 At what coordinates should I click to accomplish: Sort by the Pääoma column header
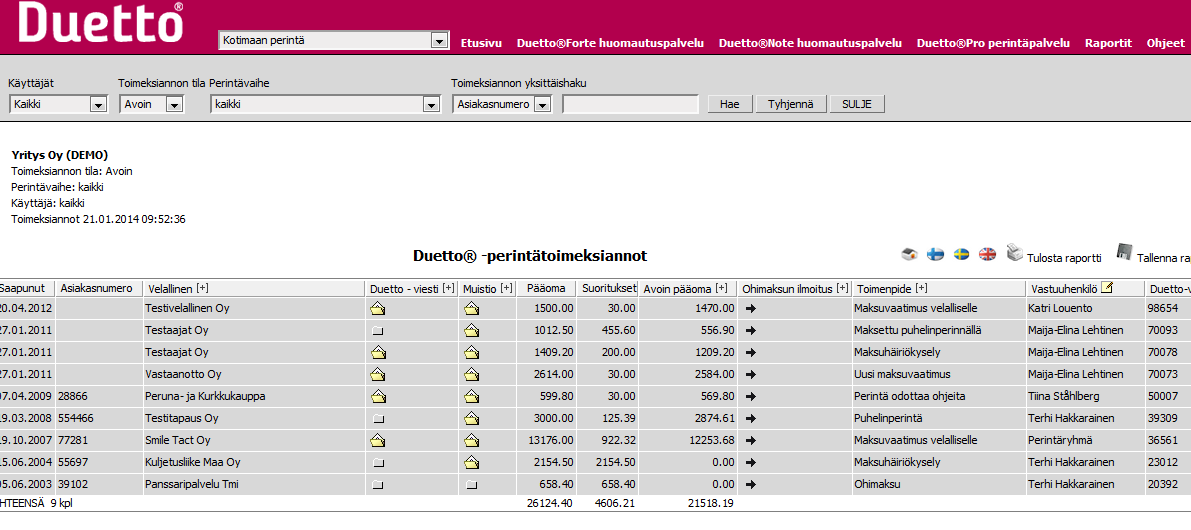(x=546, y=289)
